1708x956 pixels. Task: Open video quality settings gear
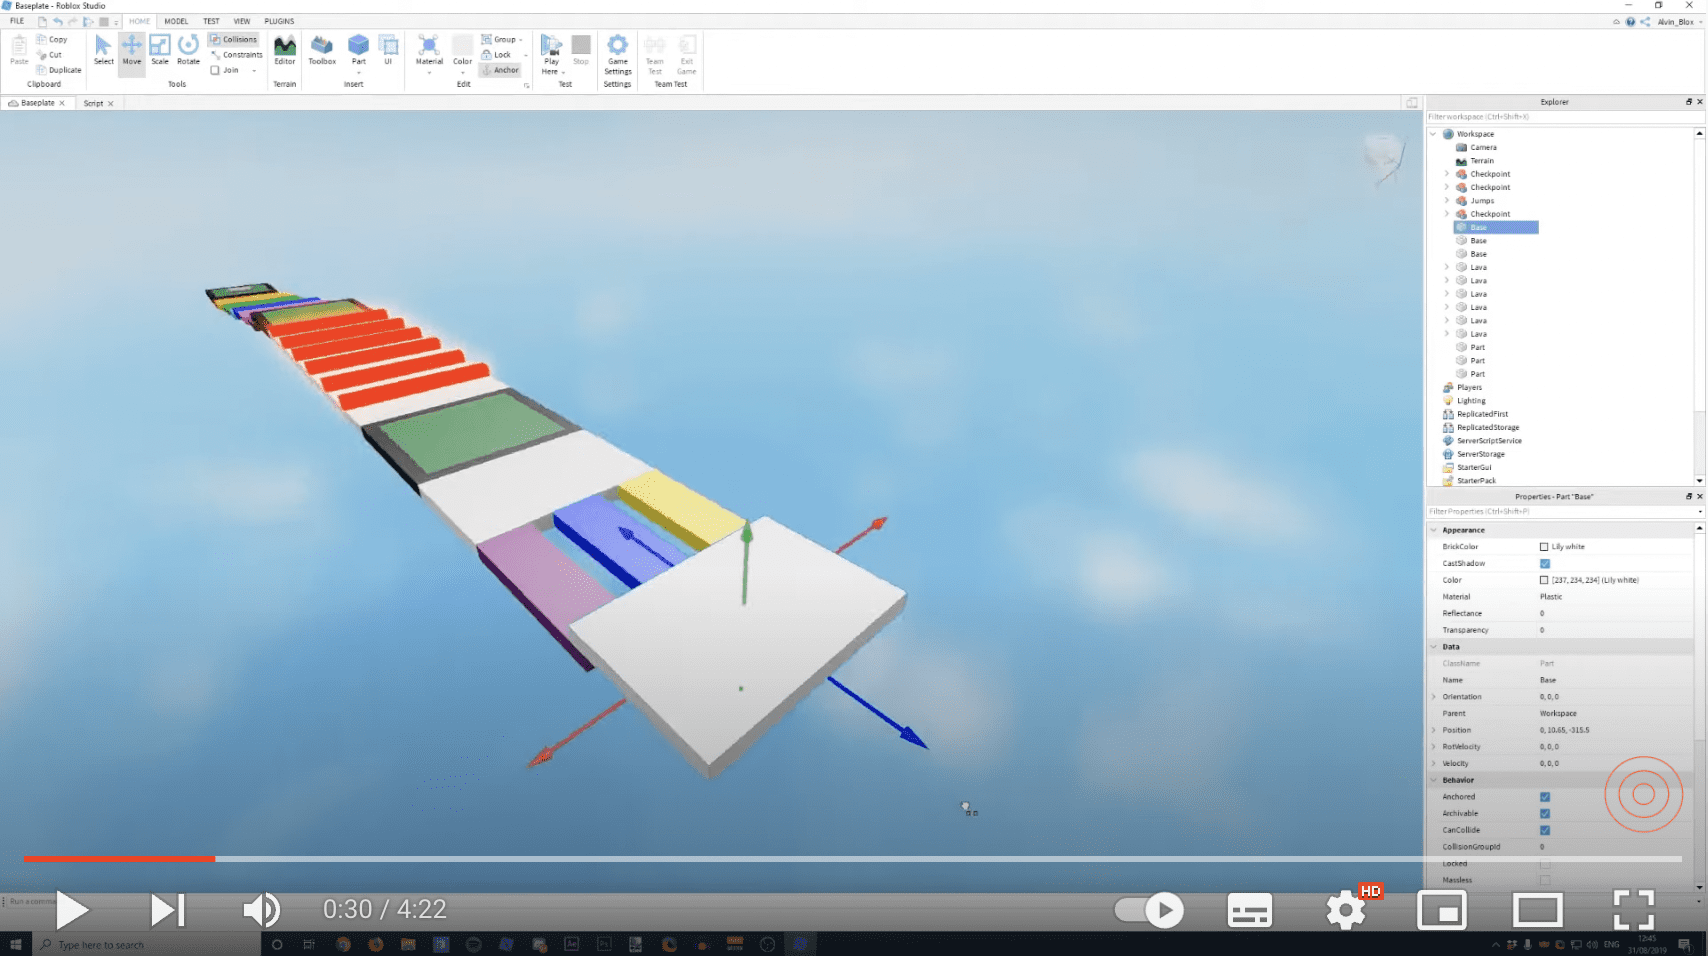[x=1346, y=910]
